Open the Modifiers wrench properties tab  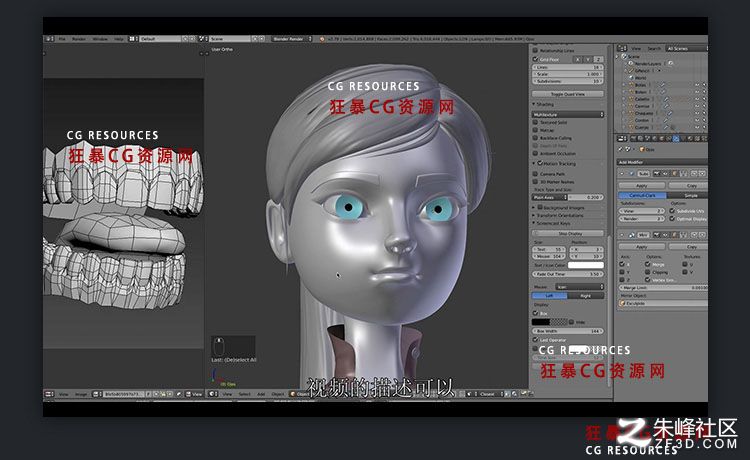(676, 138)
